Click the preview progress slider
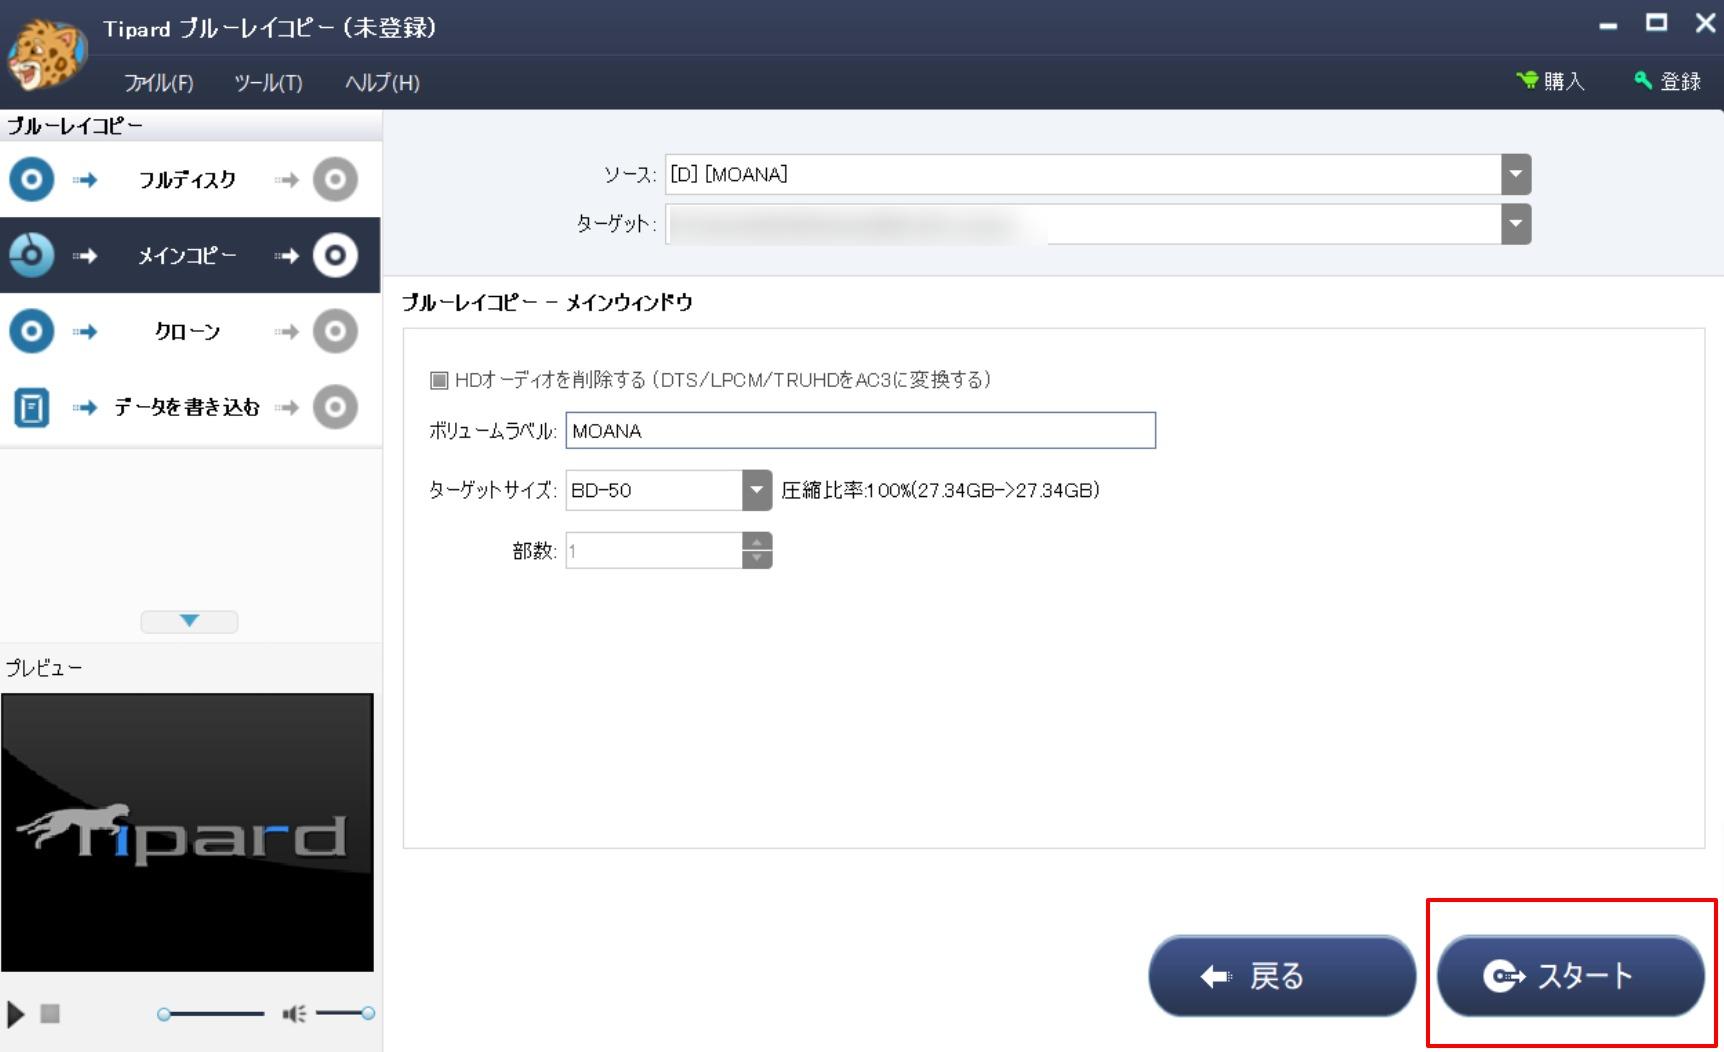This screenshot has height=1052, width=1724. pos(211,1014)
